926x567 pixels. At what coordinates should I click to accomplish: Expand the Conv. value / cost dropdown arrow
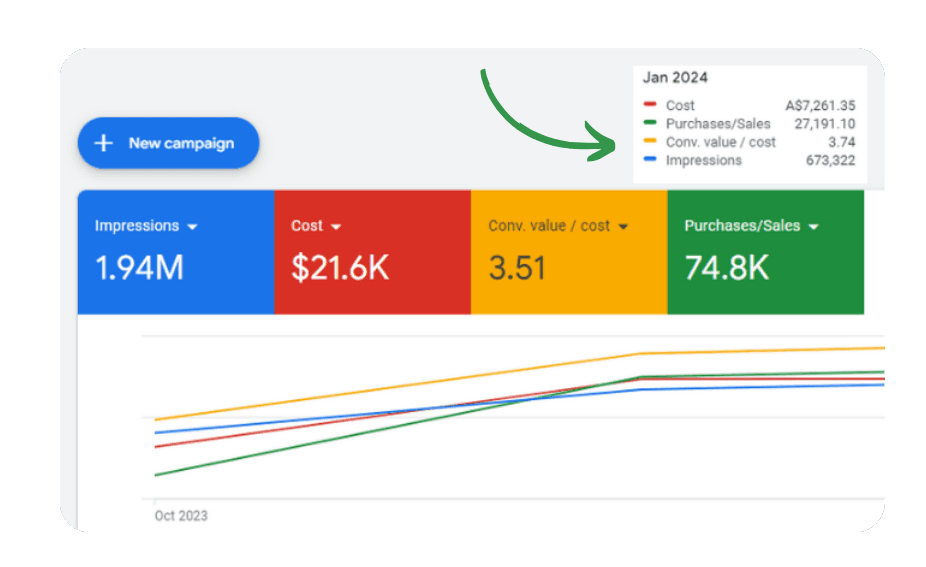[x=623, y=227]
